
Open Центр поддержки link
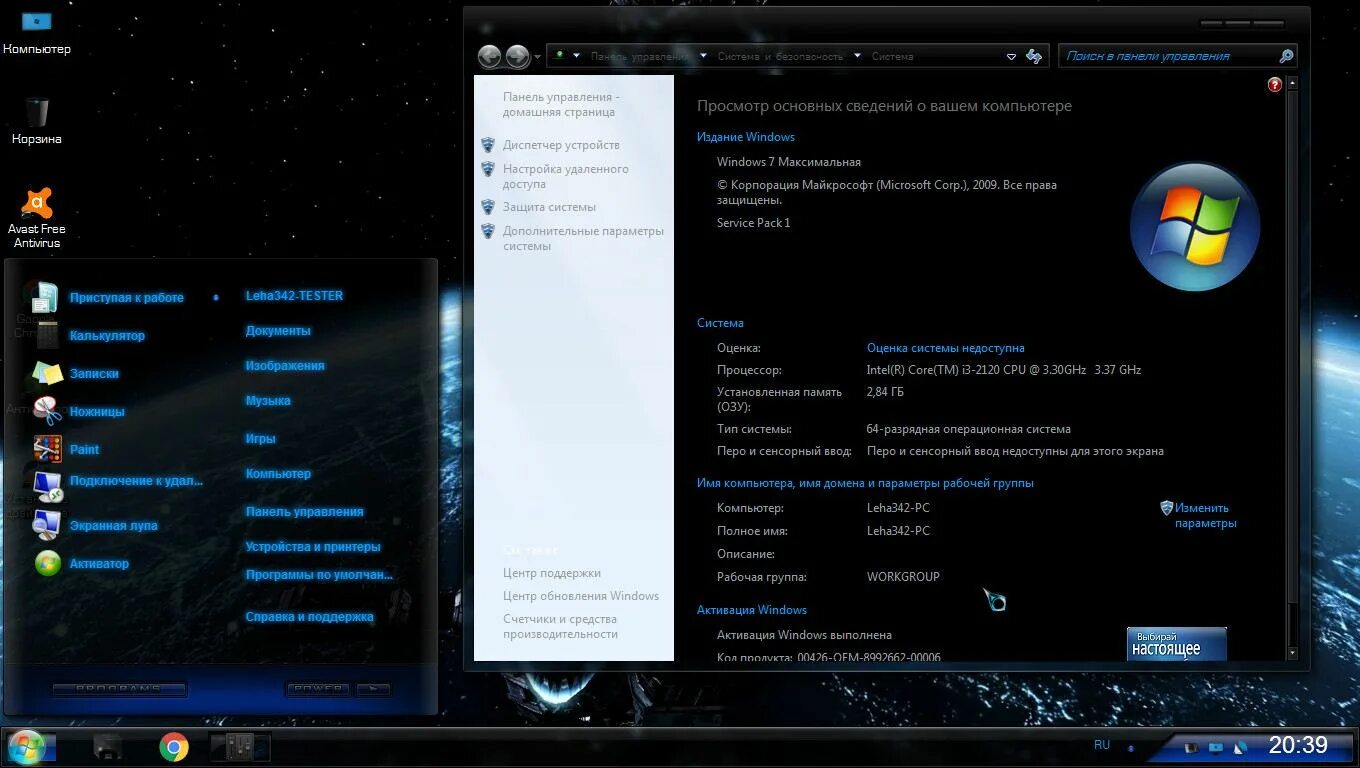pos(552,573)
